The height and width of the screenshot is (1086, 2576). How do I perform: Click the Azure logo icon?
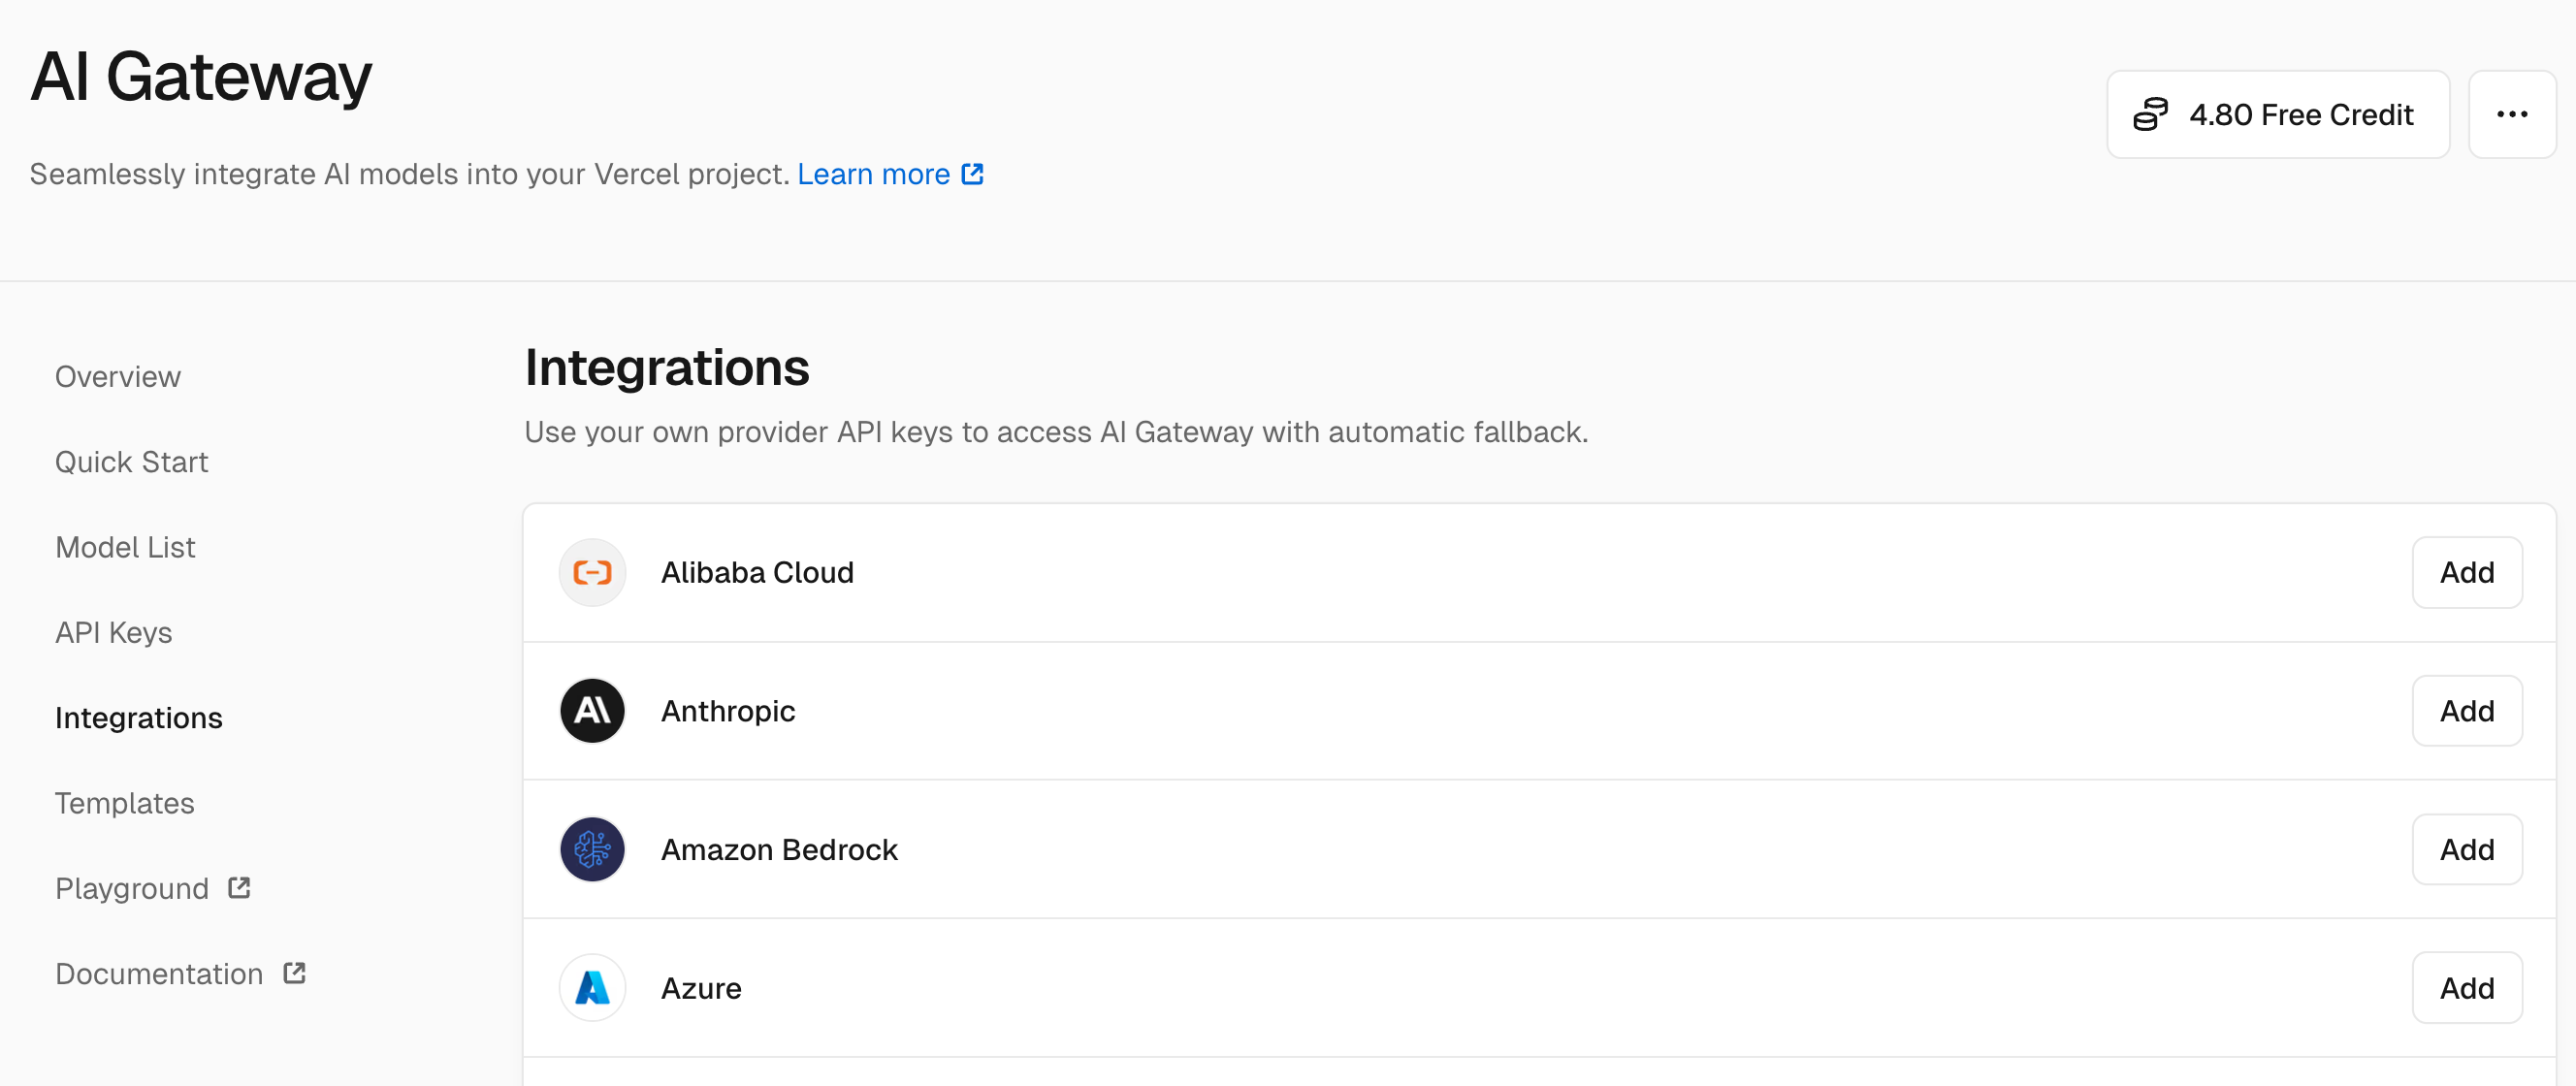tap(592, 988)
